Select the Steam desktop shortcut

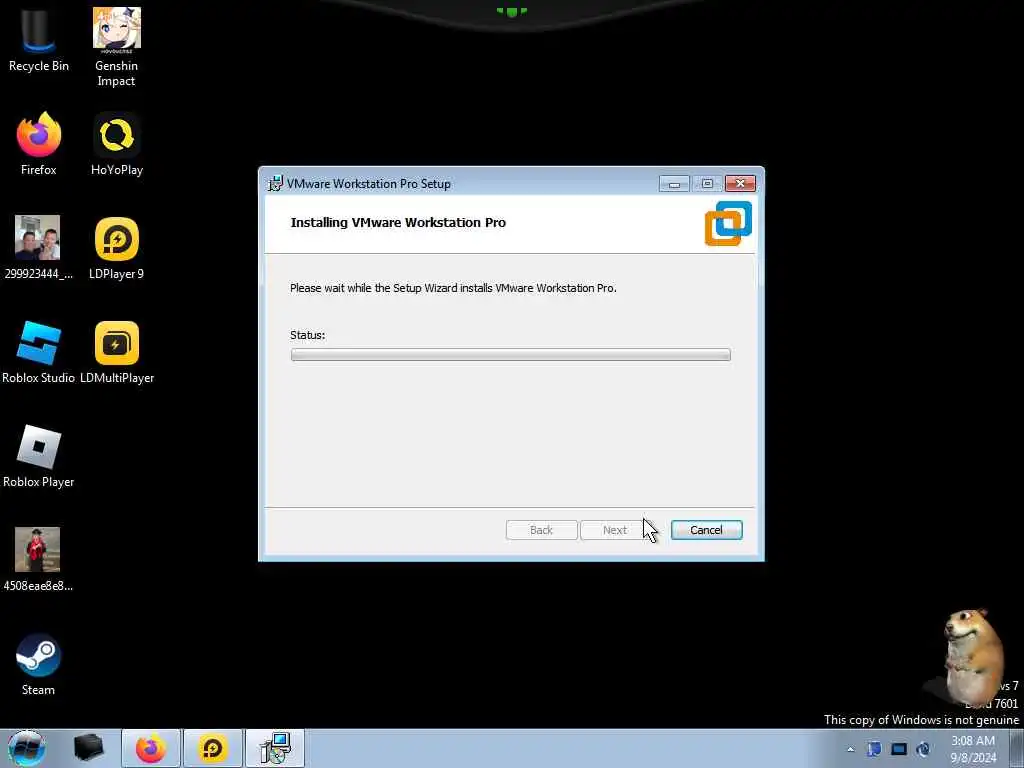[x=39, y=664]
